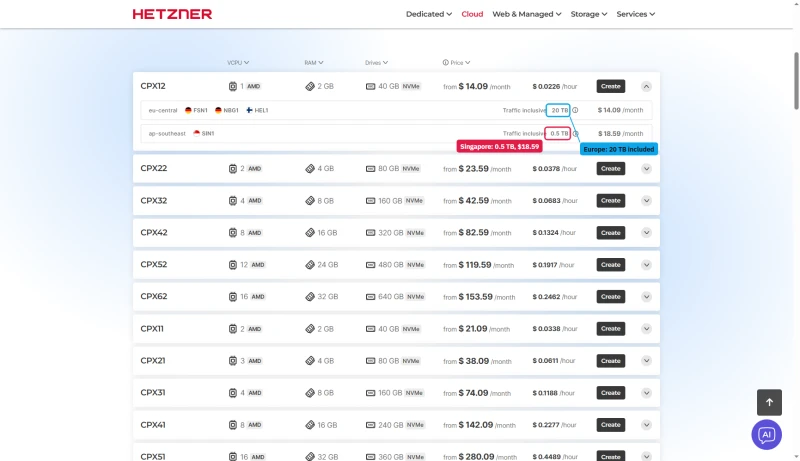The image size is (800, 461).
Task: Click the Finnish flag next to HEL1
Action: pyautogui.click(x=249, y=110)
